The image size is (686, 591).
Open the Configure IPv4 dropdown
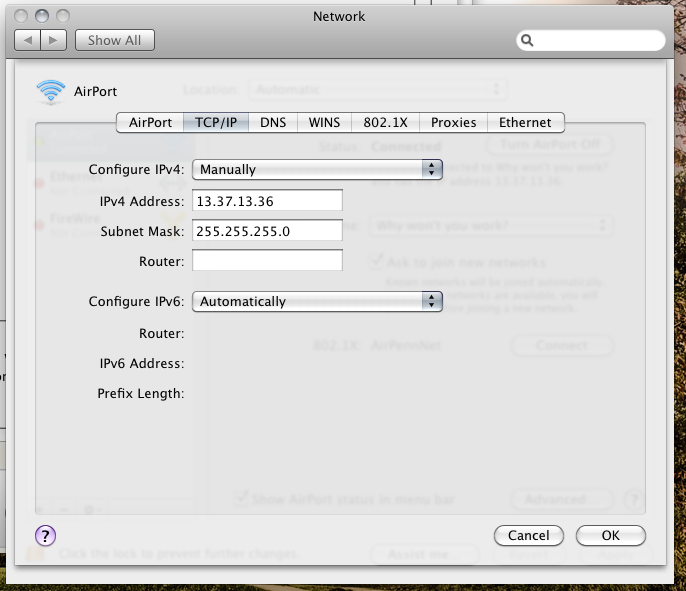[317, 169]
